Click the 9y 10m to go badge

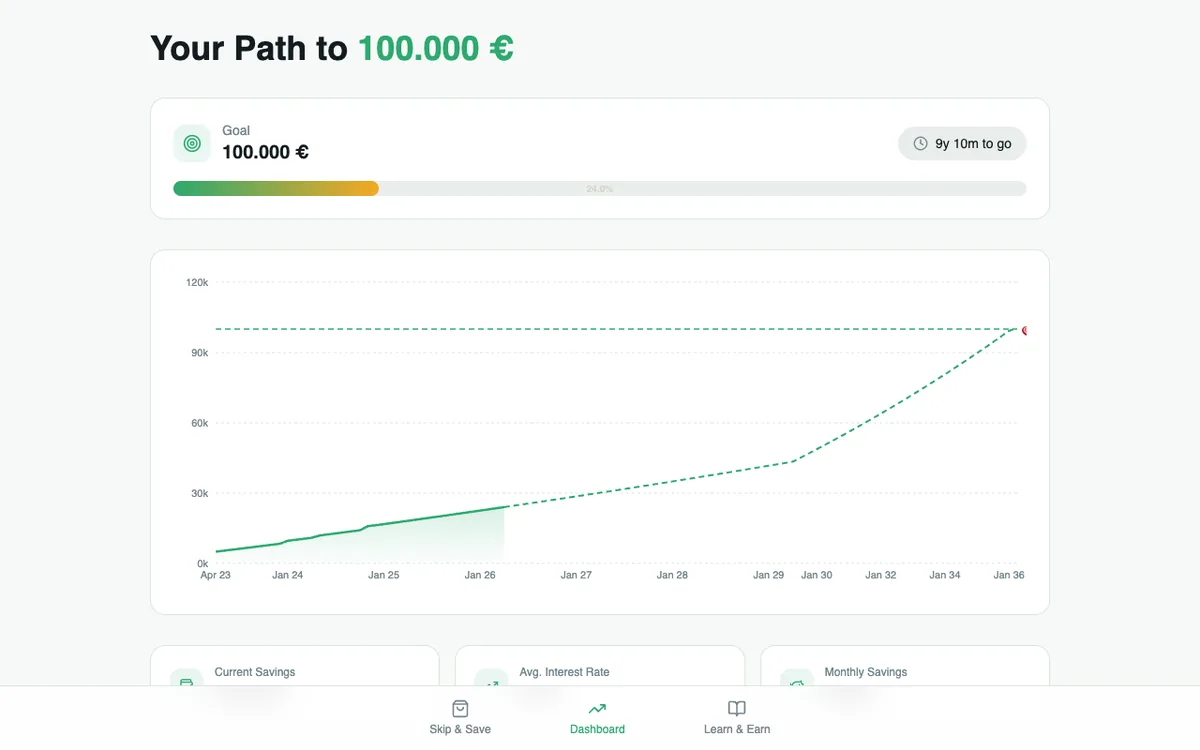coord(962,144)
